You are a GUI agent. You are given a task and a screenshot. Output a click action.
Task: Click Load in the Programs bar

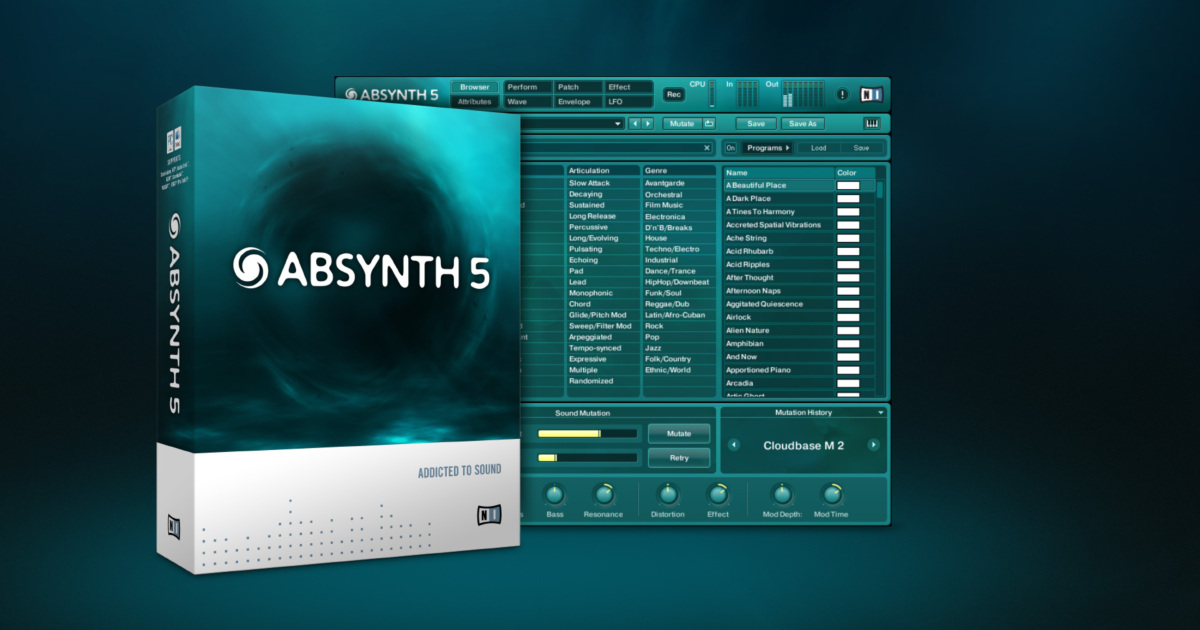818,148
